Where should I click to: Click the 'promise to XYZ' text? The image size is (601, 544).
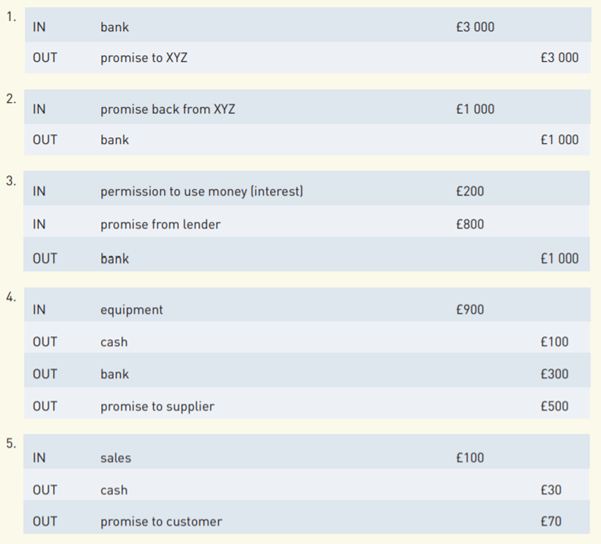click(x=143, y=58)
